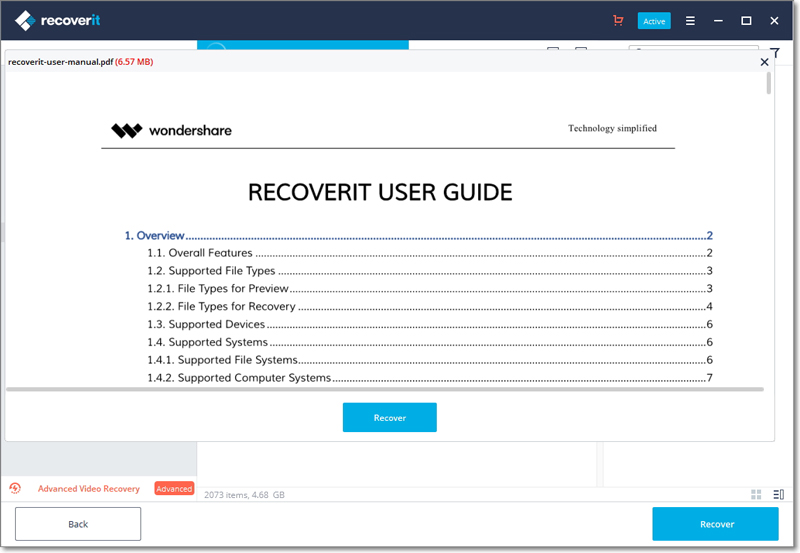
Task: Click the preview horizontal scrollbar
Action: [x=385, y=389]
